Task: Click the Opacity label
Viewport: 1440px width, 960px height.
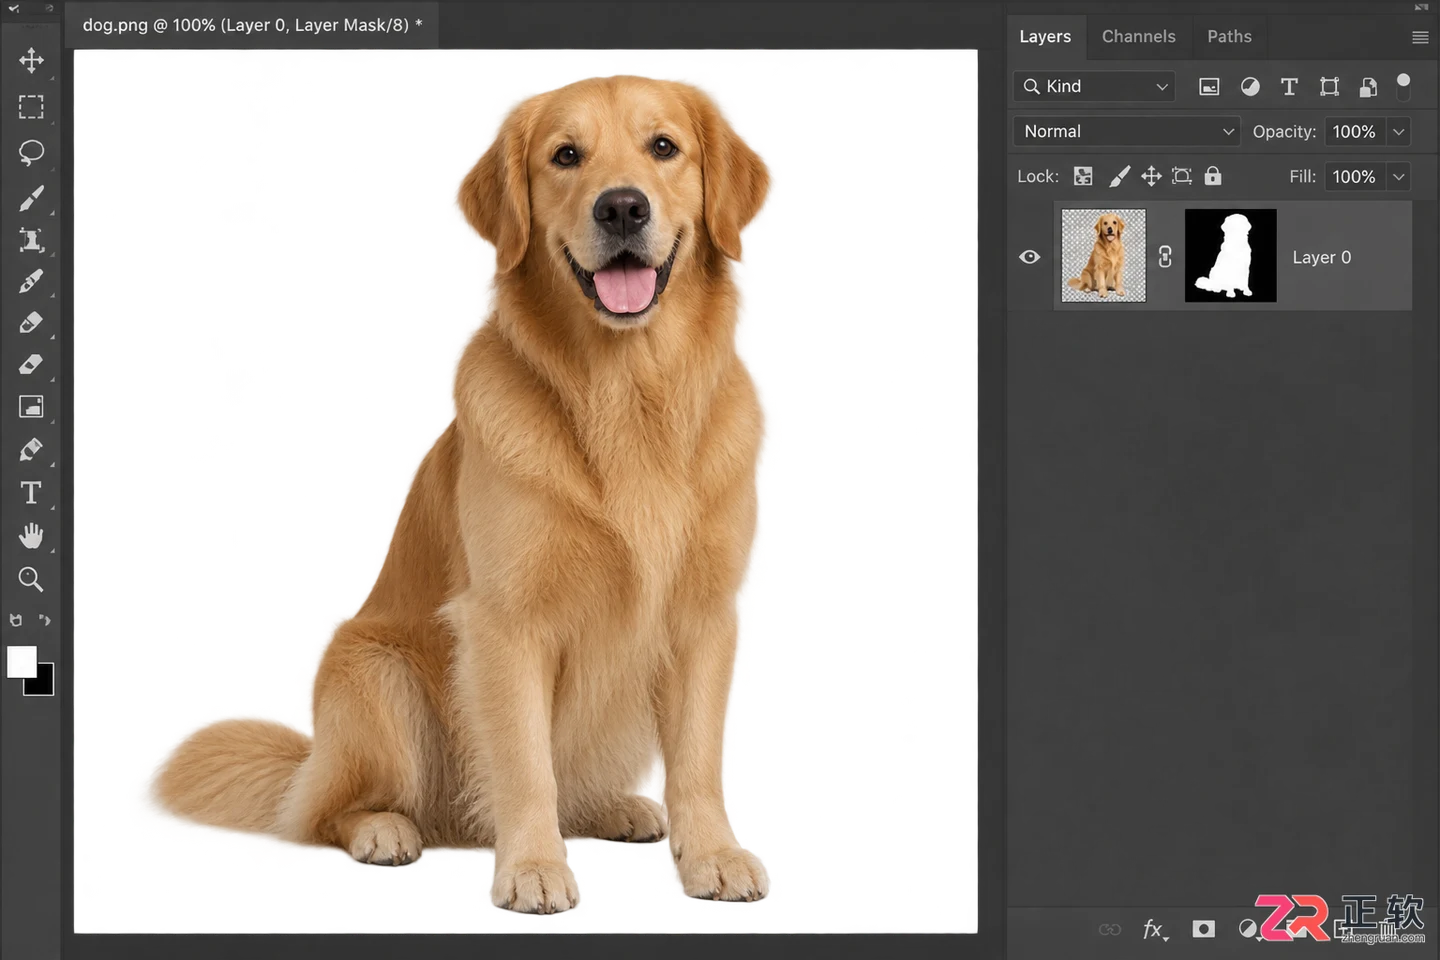Action: [1284, 131]
